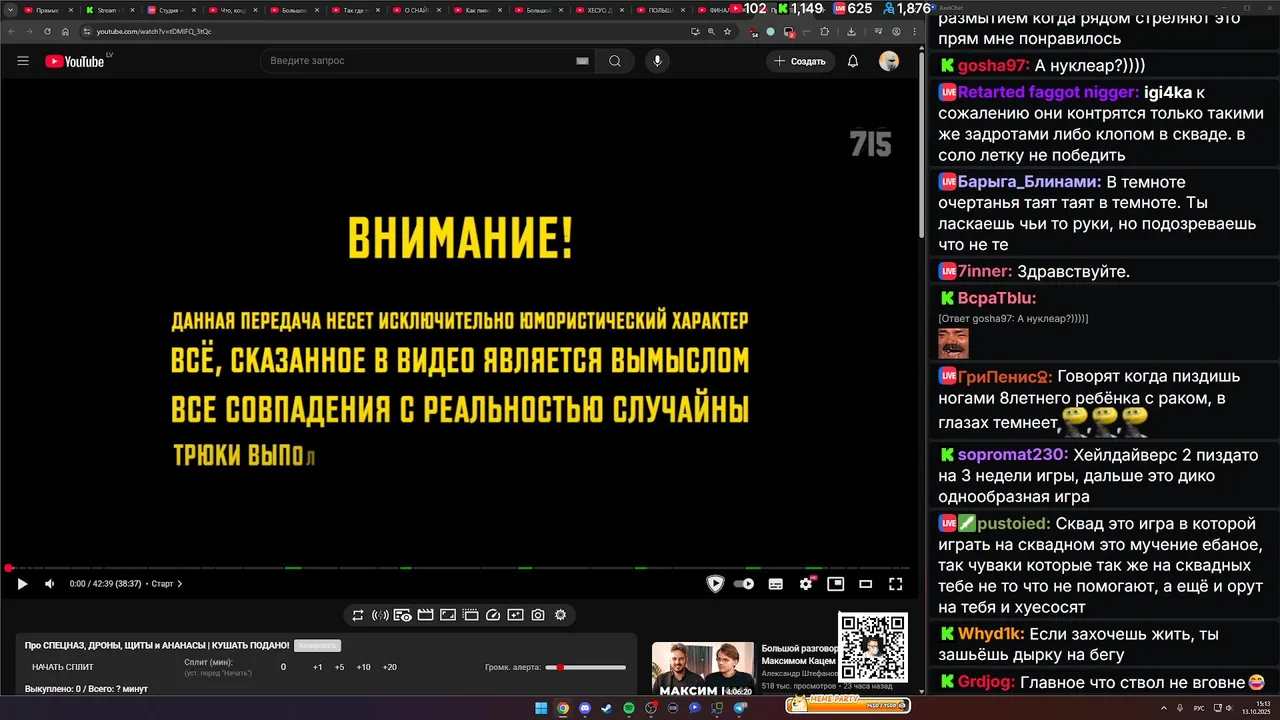Image resolution: width=1280 pixels, height=720 pixels.
Task: Reload the browser page
Action: point(47,31)
